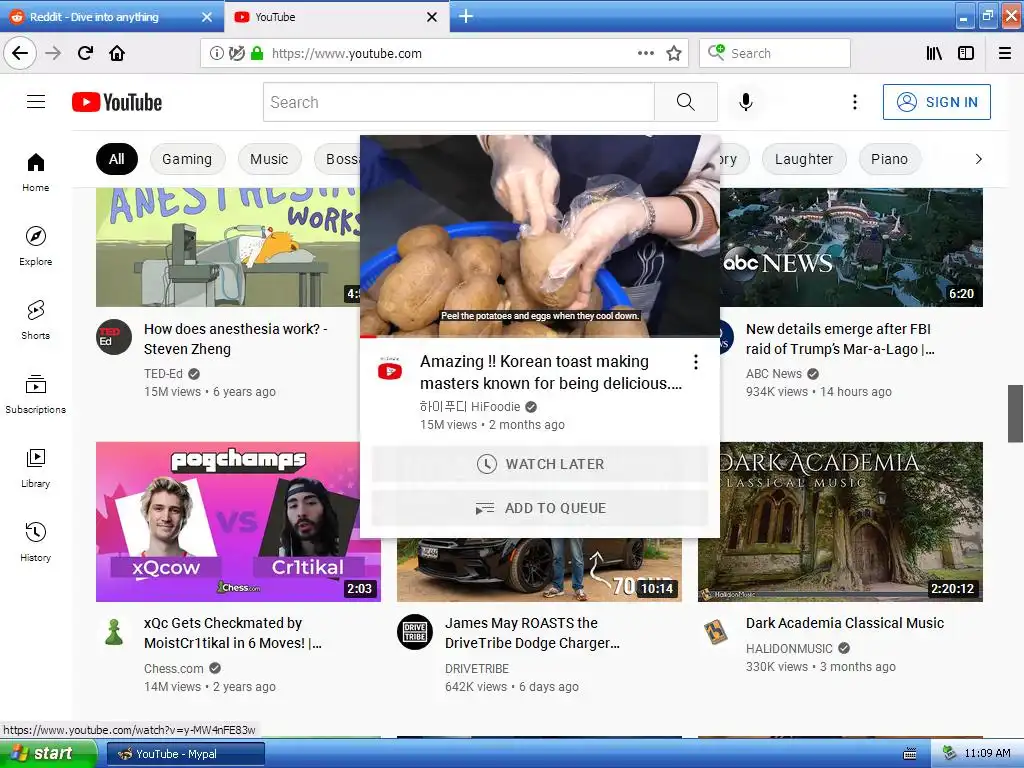This screenshot has width=1024, height=768.
Task: Select the Gaming filter chip
Action: click(x=187, y=159)
